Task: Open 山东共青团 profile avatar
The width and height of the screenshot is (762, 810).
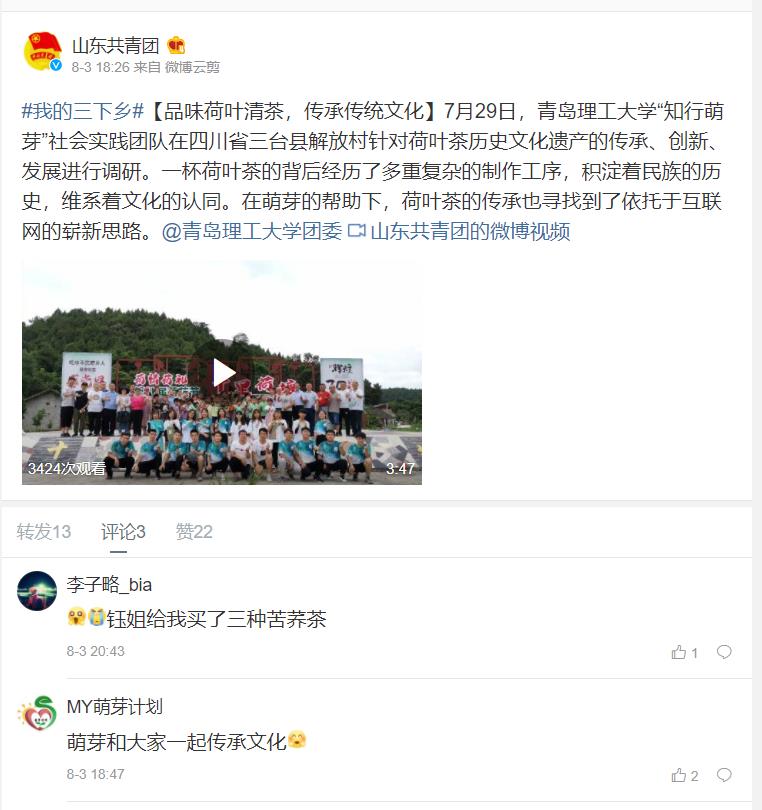Action: [43, 51]
